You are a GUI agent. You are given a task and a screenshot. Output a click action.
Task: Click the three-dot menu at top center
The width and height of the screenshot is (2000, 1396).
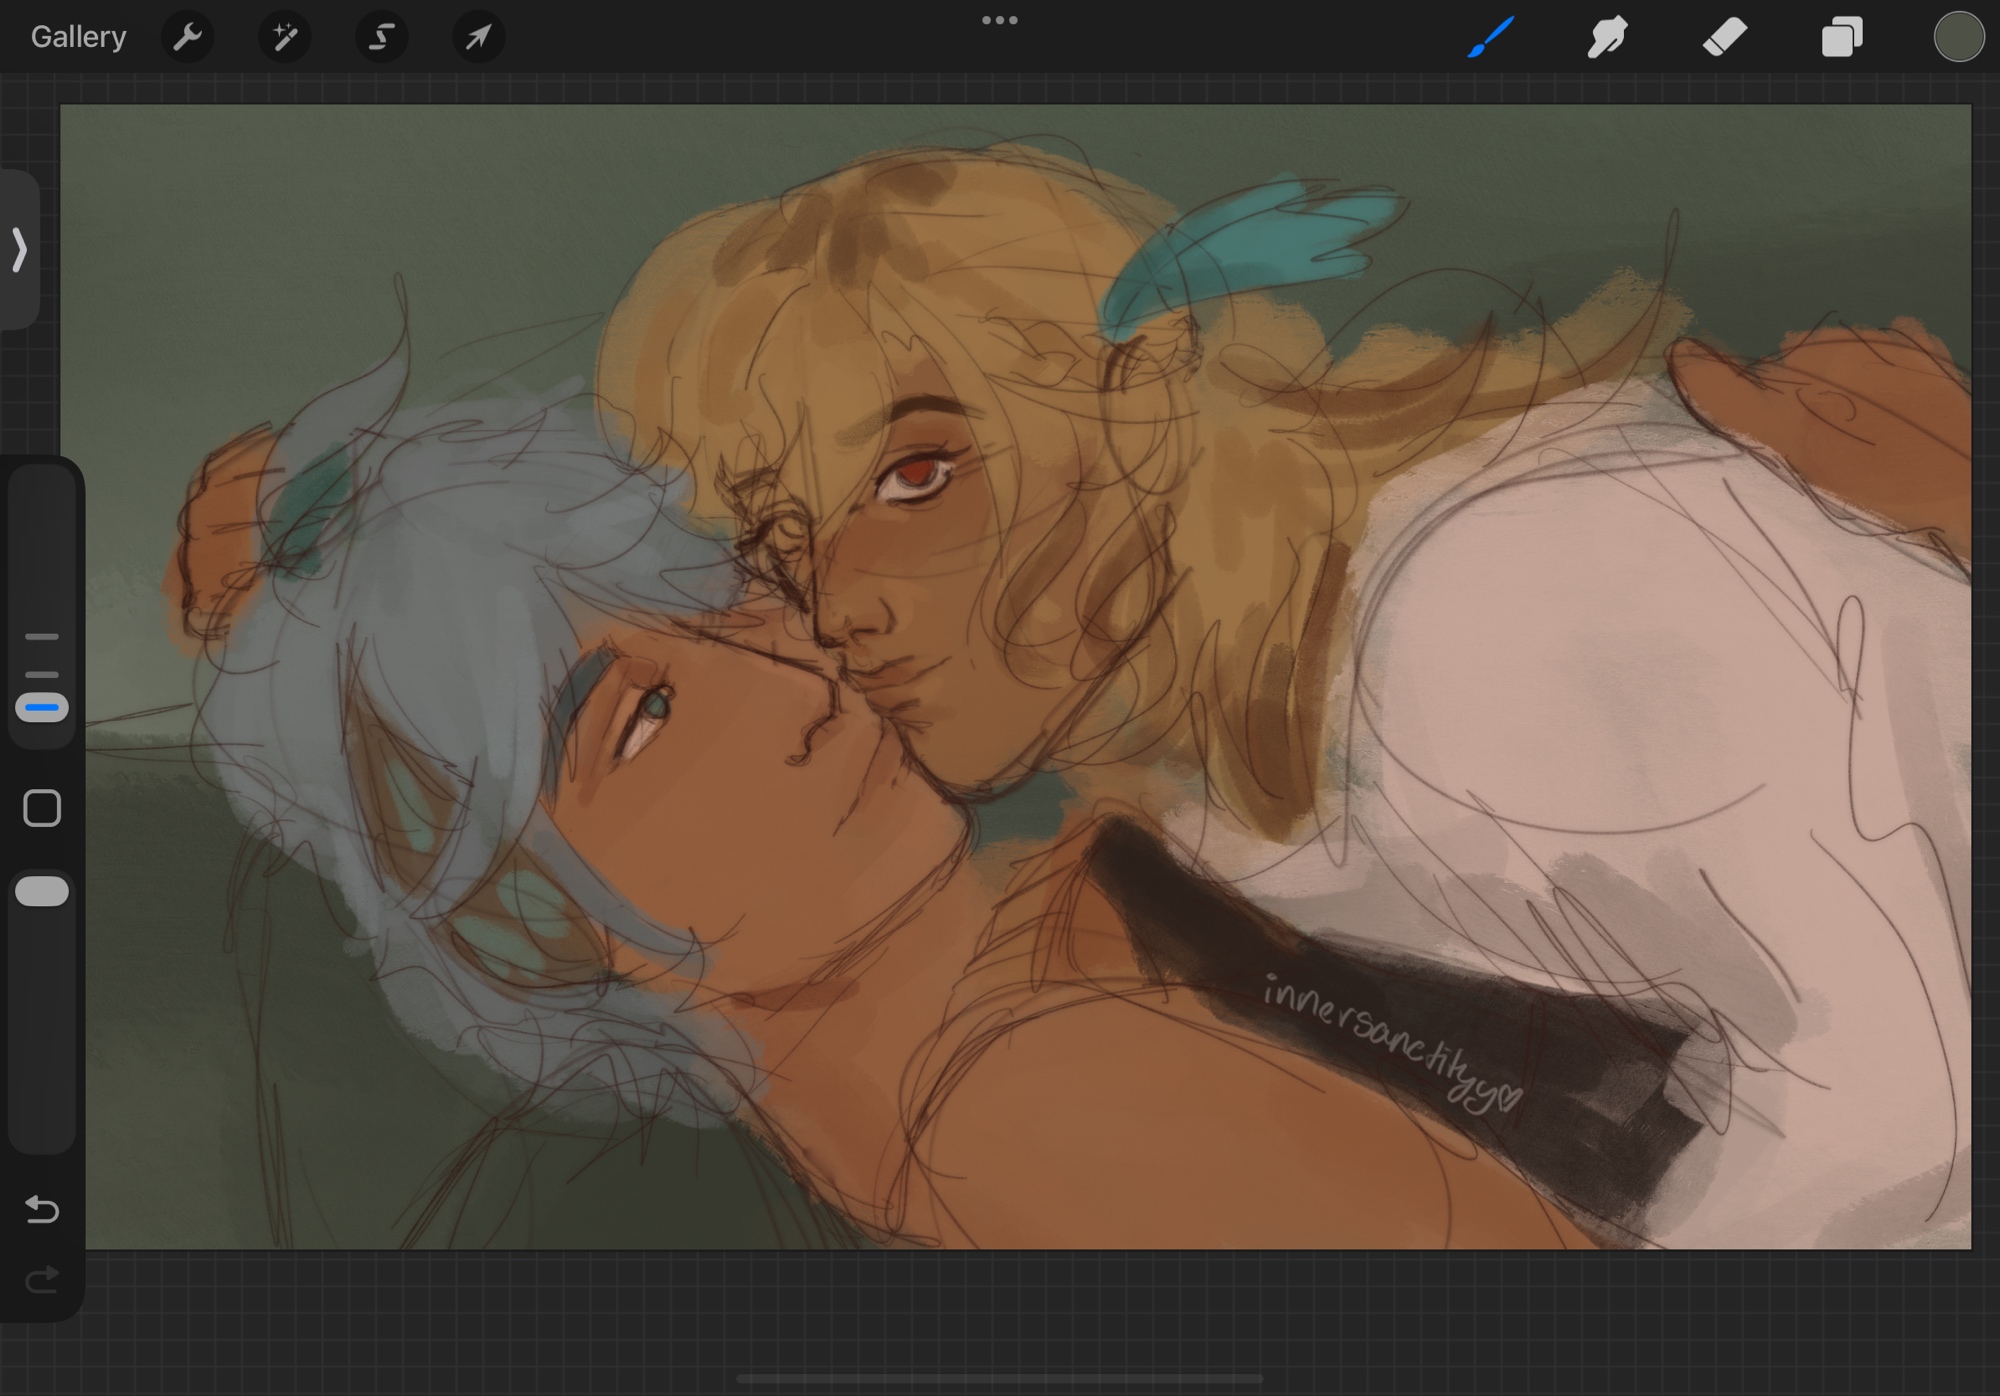tap(999, 20)
